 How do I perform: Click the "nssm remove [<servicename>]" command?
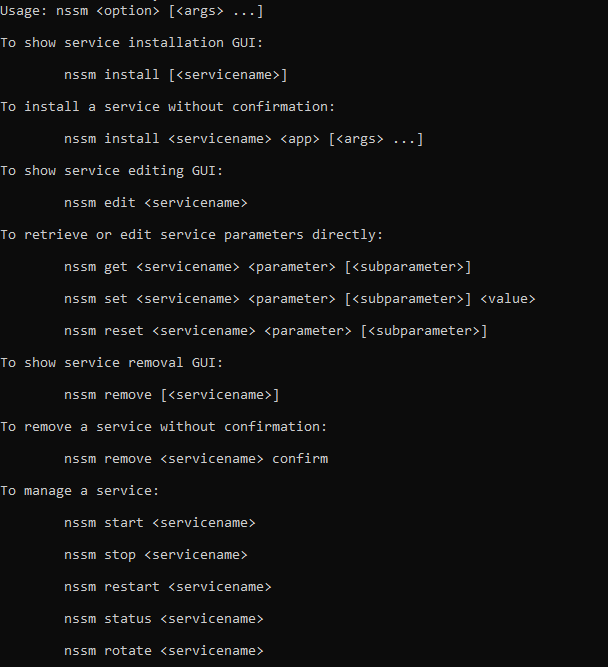click(x=171, y=395)
